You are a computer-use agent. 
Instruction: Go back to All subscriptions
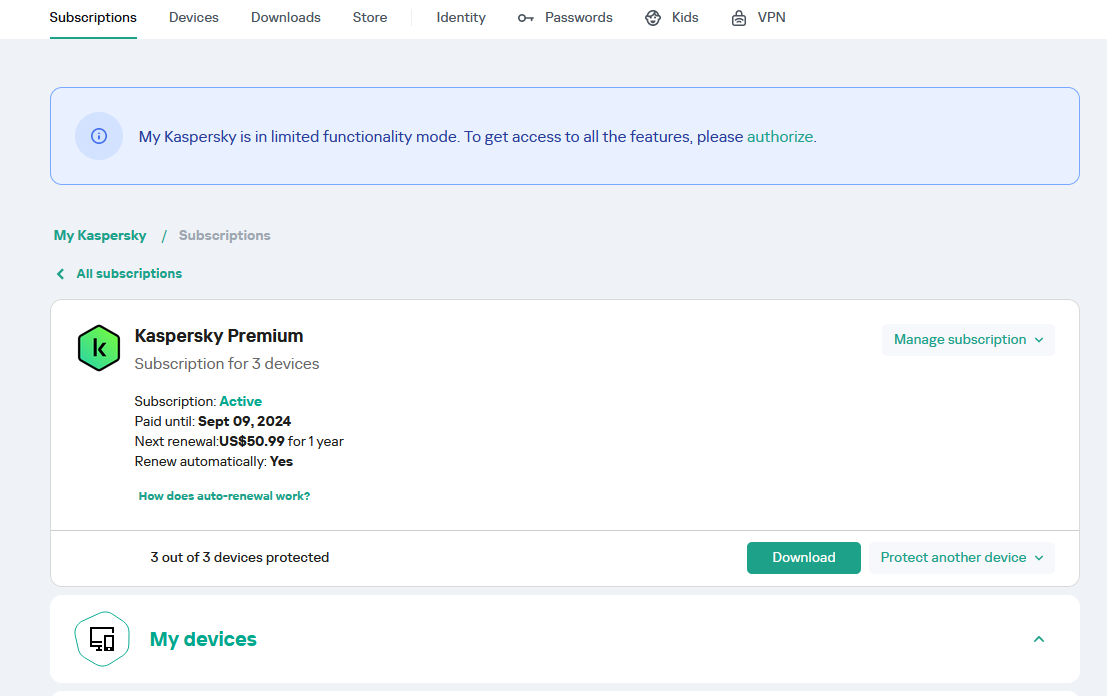click(129, 274)
